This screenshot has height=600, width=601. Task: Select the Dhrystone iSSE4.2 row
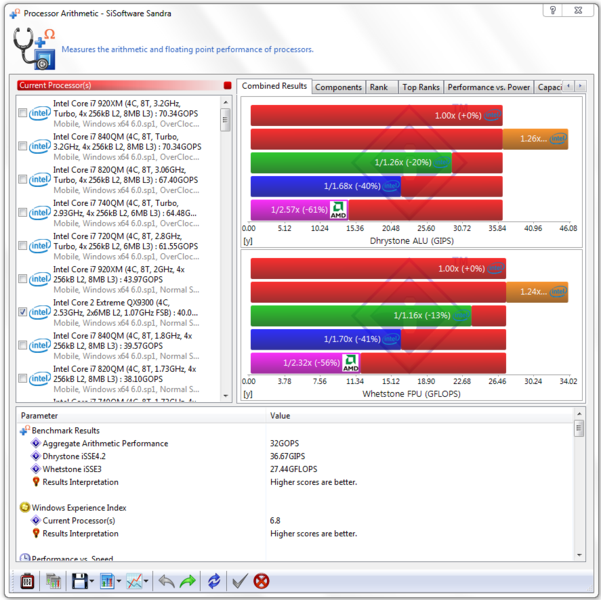click(x=295, y=456)
